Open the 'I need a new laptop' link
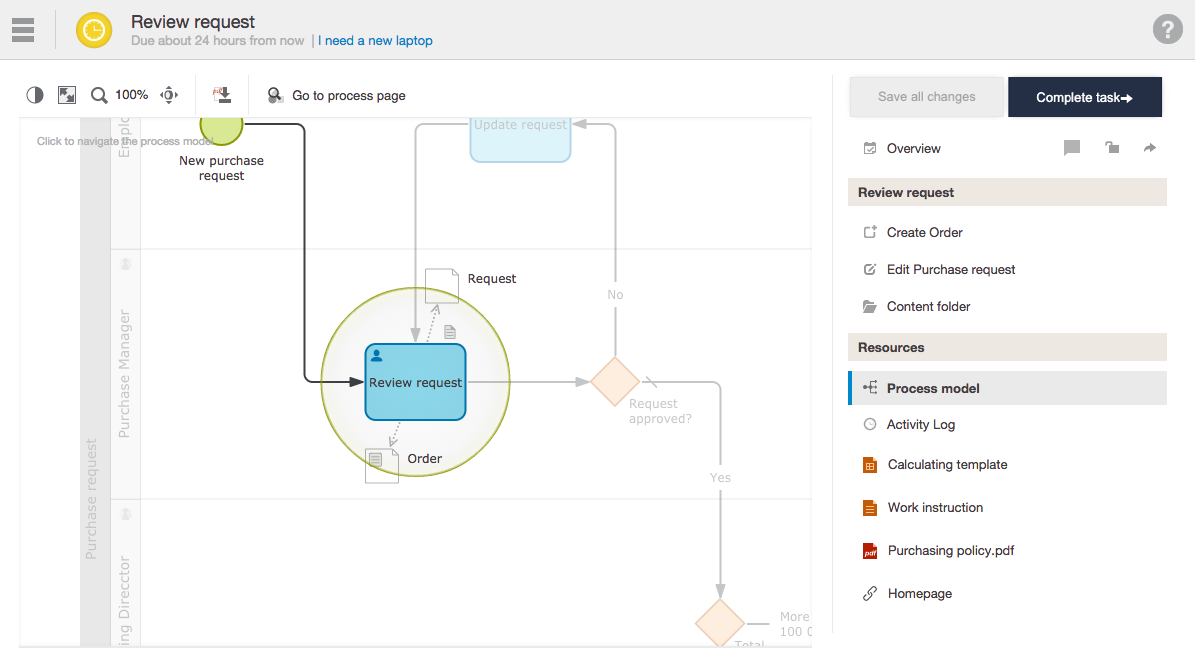This screenshot has height=657, width=1195. [375, 41]
